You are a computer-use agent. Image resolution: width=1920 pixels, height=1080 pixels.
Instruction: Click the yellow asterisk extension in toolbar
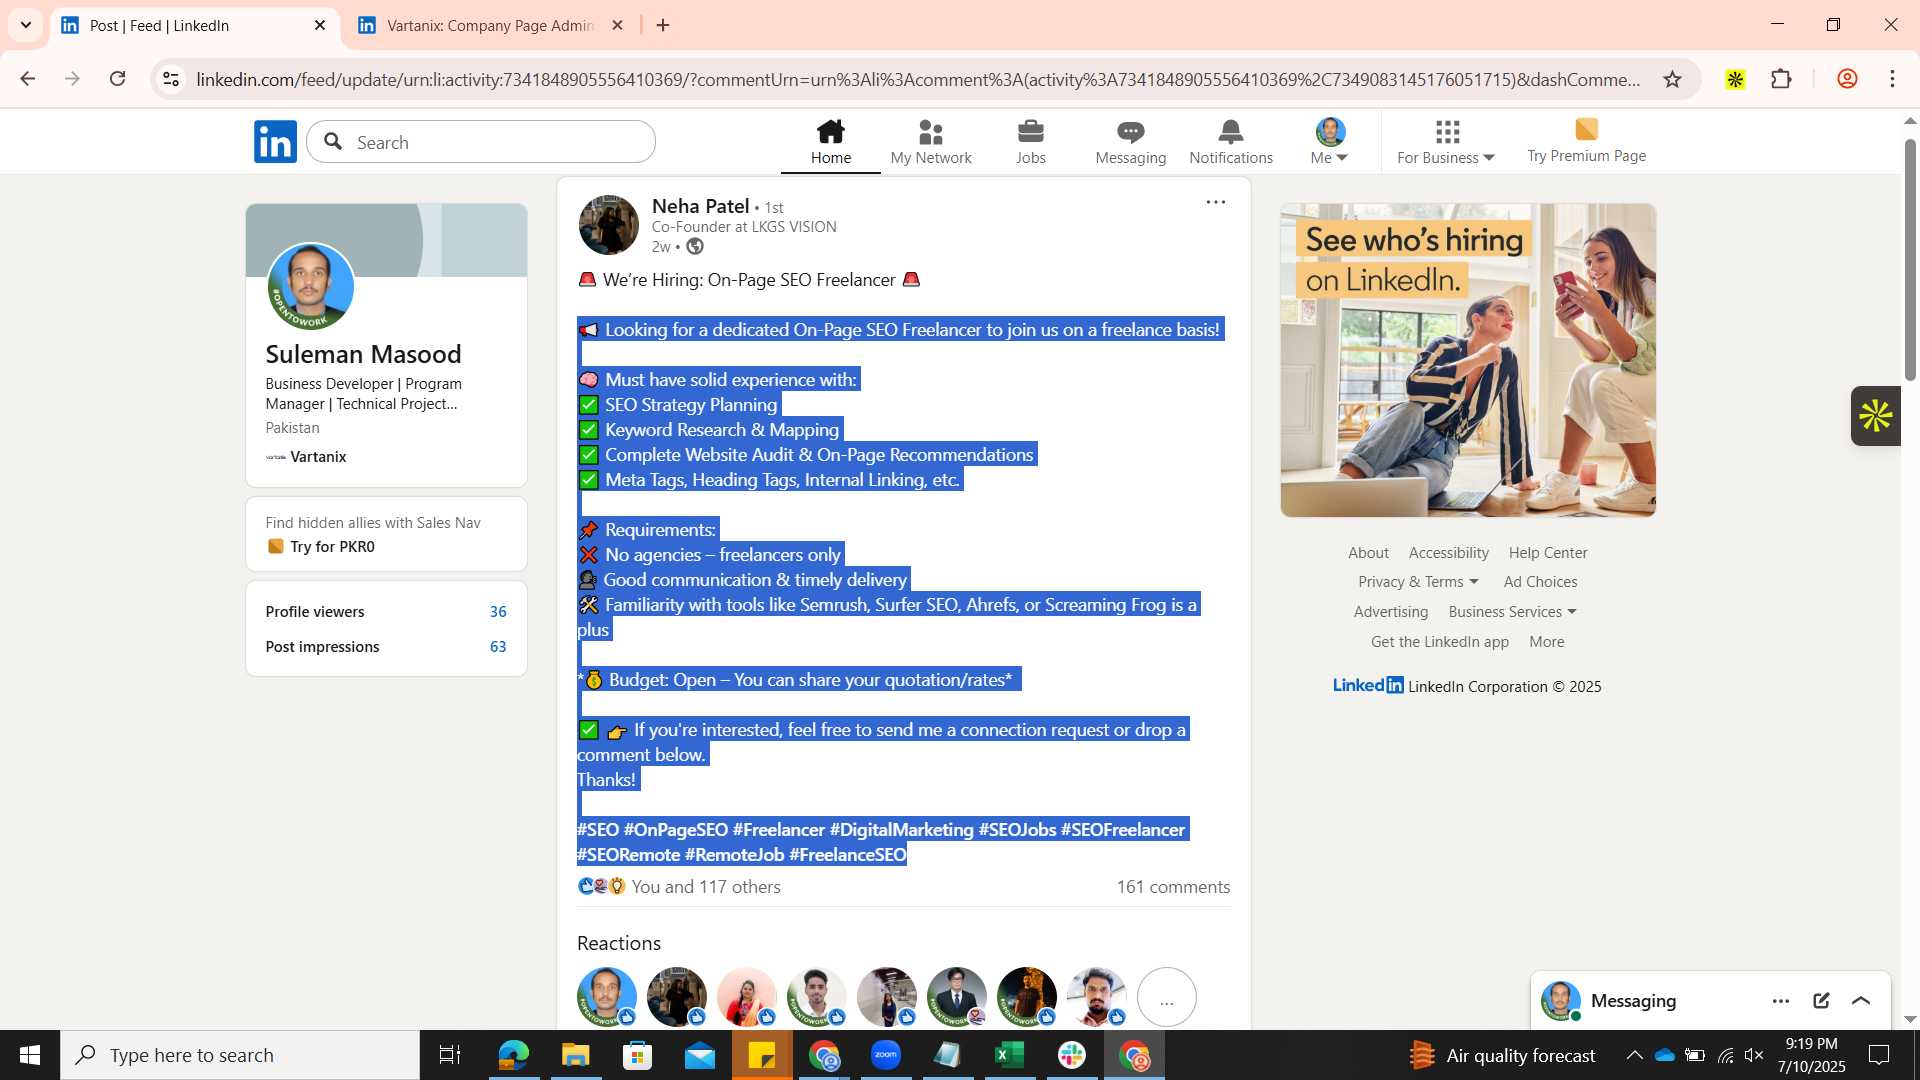[x=1735, y=79]
